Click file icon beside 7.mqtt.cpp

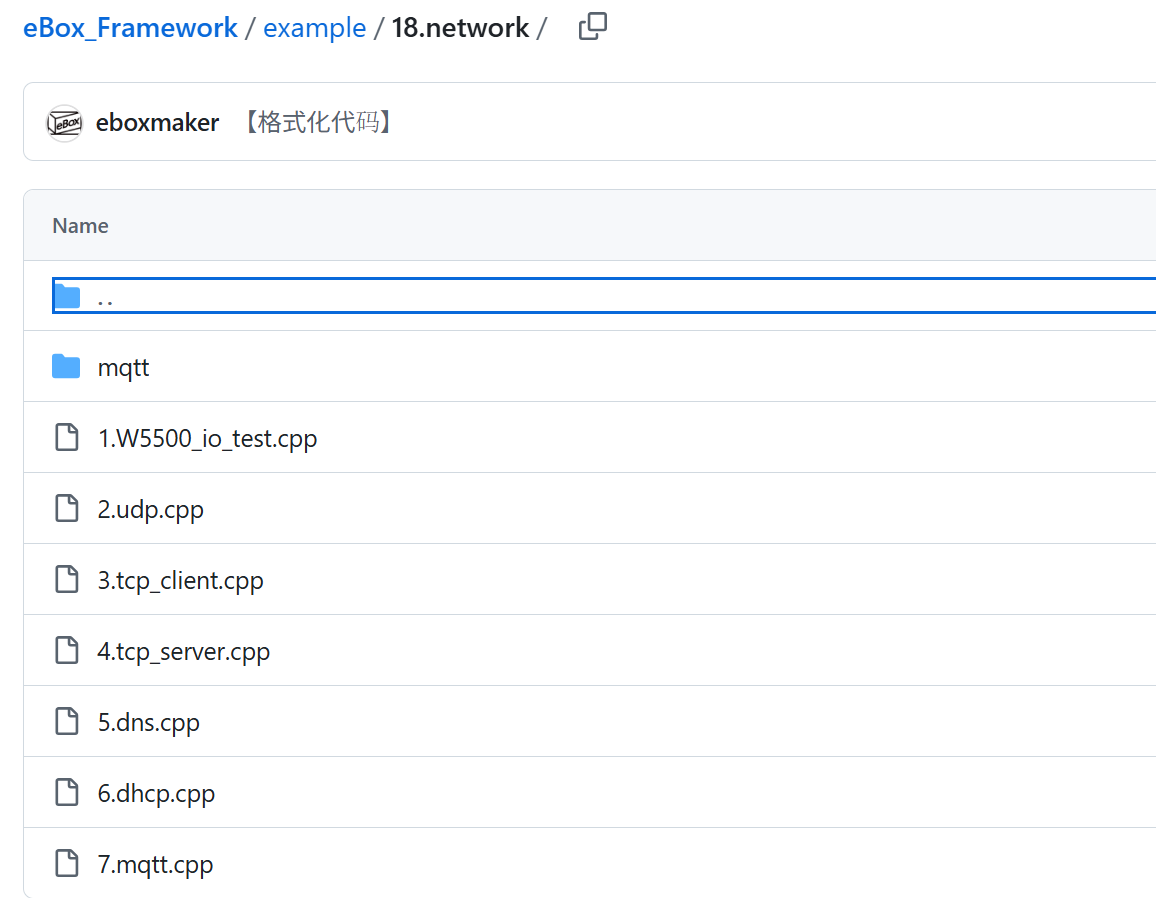click(67, 864)
